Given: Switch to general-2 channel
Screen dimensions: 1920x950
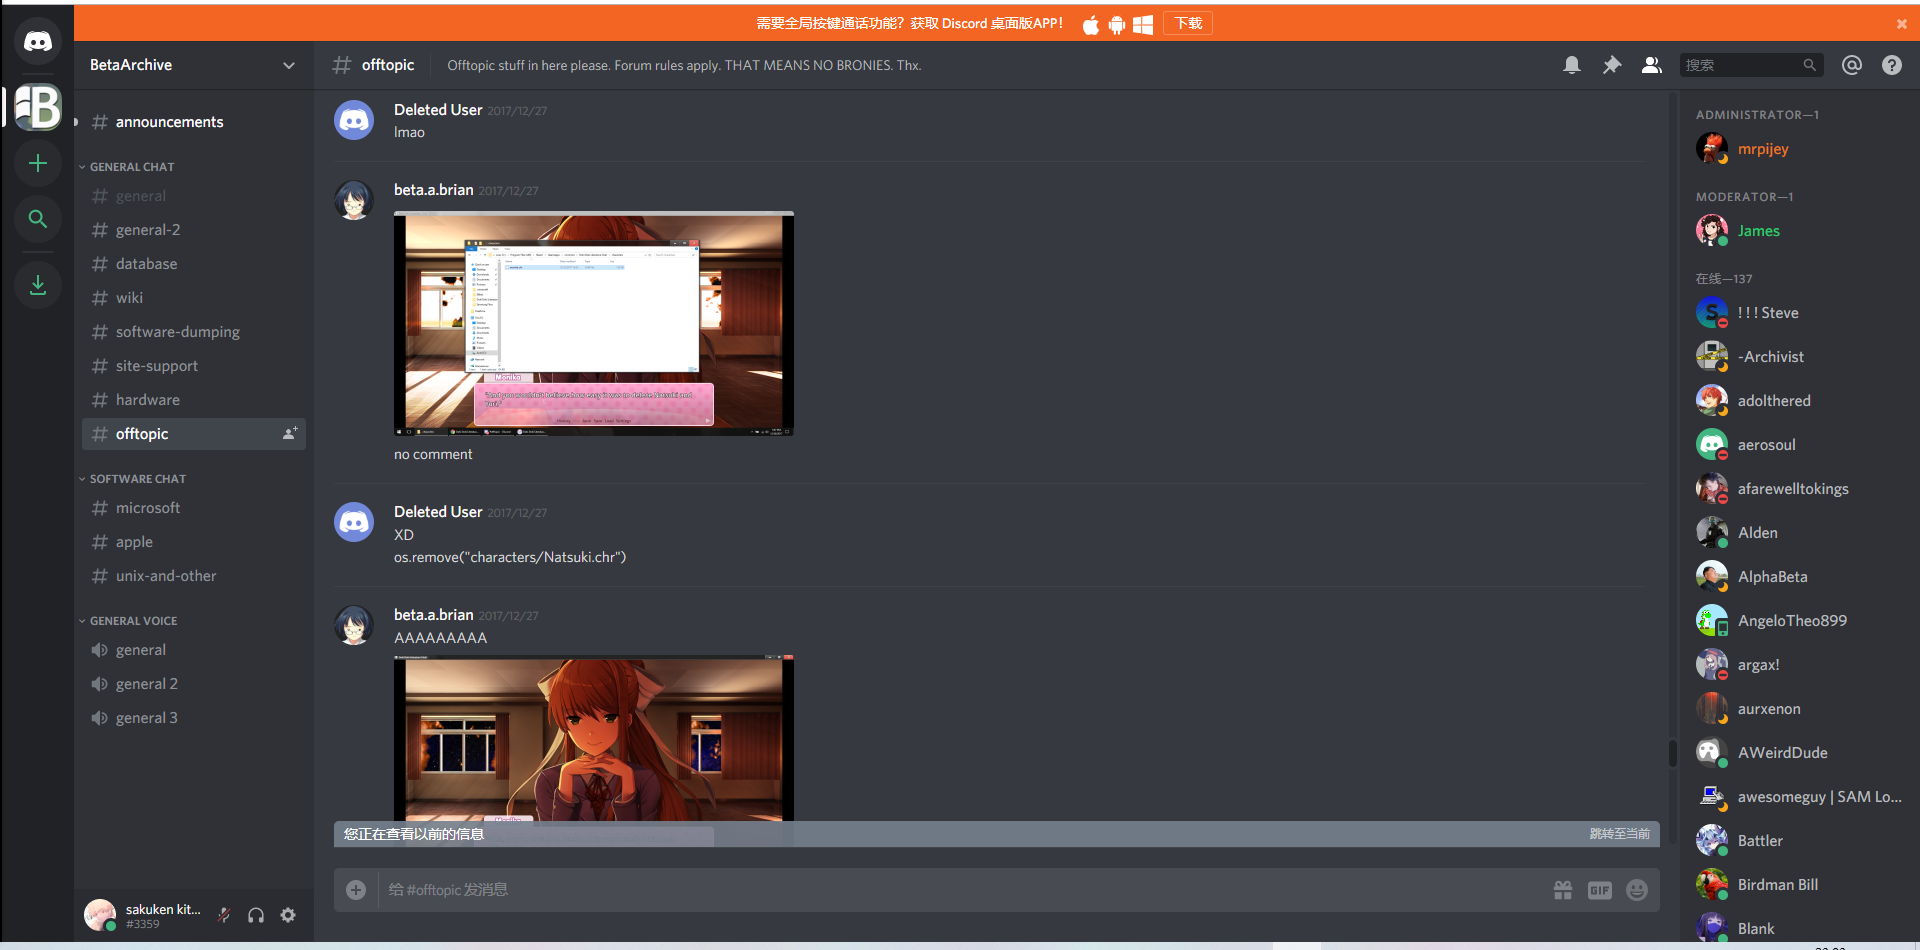Looking at the screenshot, I should 194,230.
